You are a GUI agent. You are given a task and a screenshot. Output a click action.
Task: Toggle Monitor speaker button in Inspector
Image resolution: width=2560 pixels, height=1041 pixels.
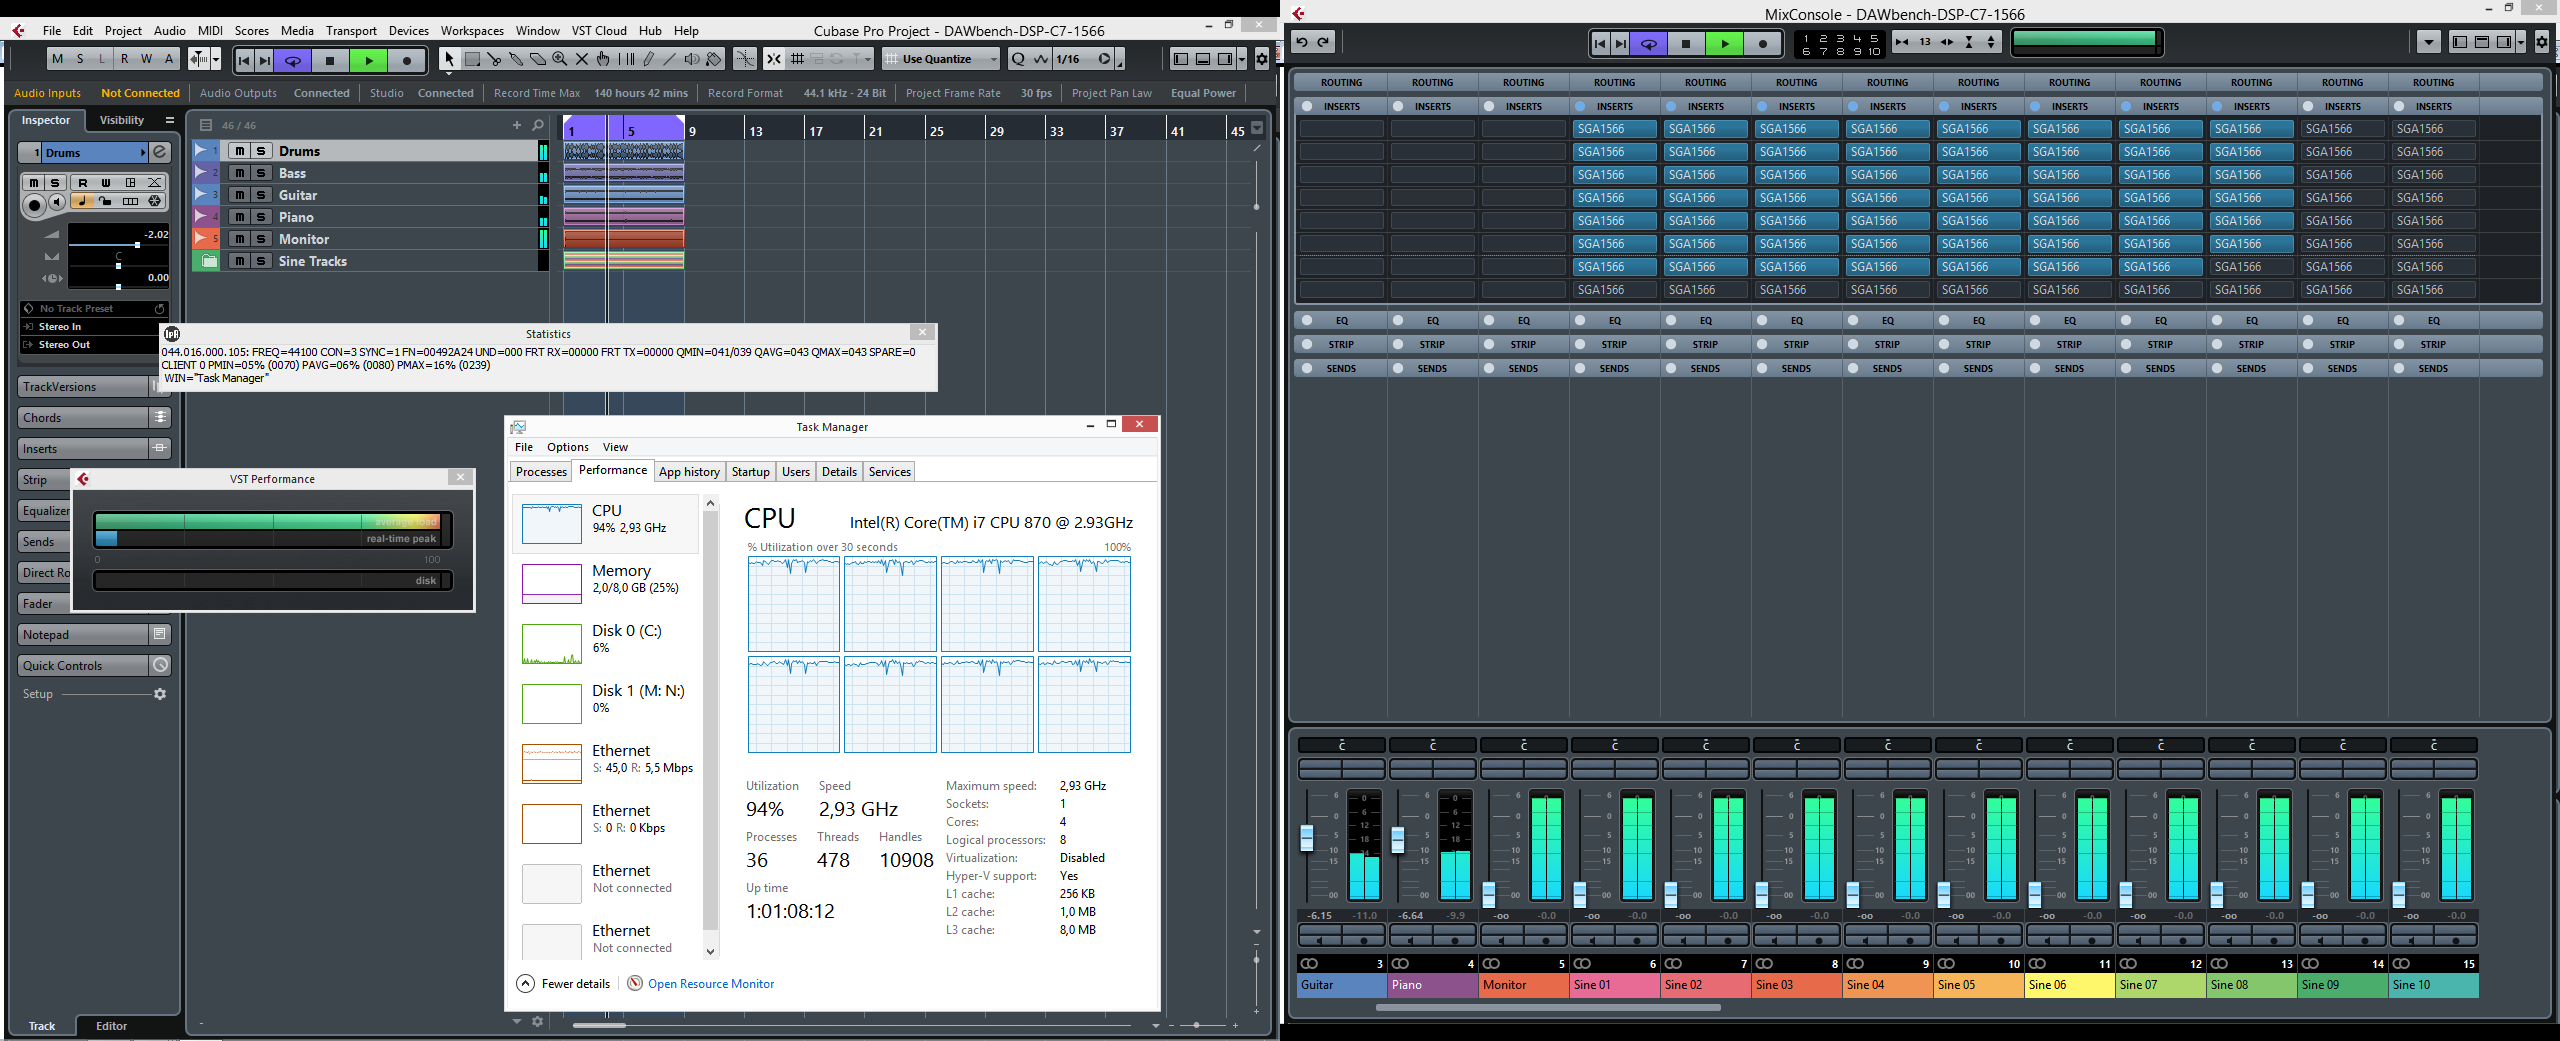(58, 202)
